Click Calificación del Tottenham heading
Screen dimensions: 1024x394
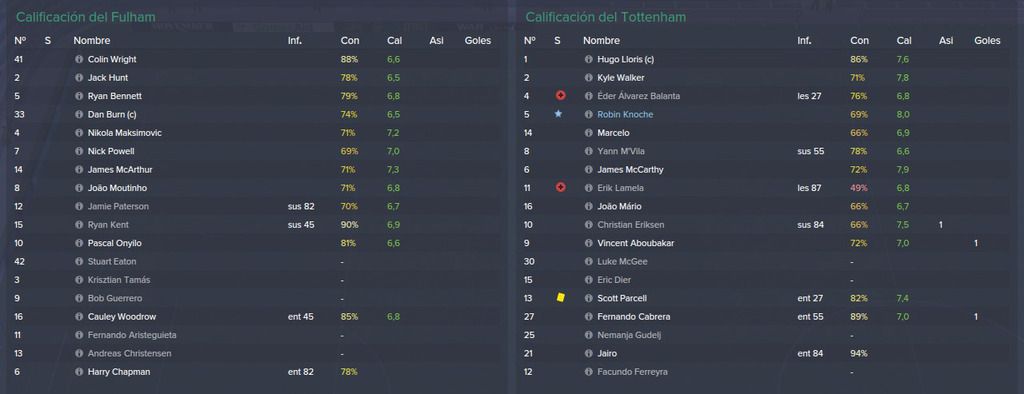pos(605,17)
